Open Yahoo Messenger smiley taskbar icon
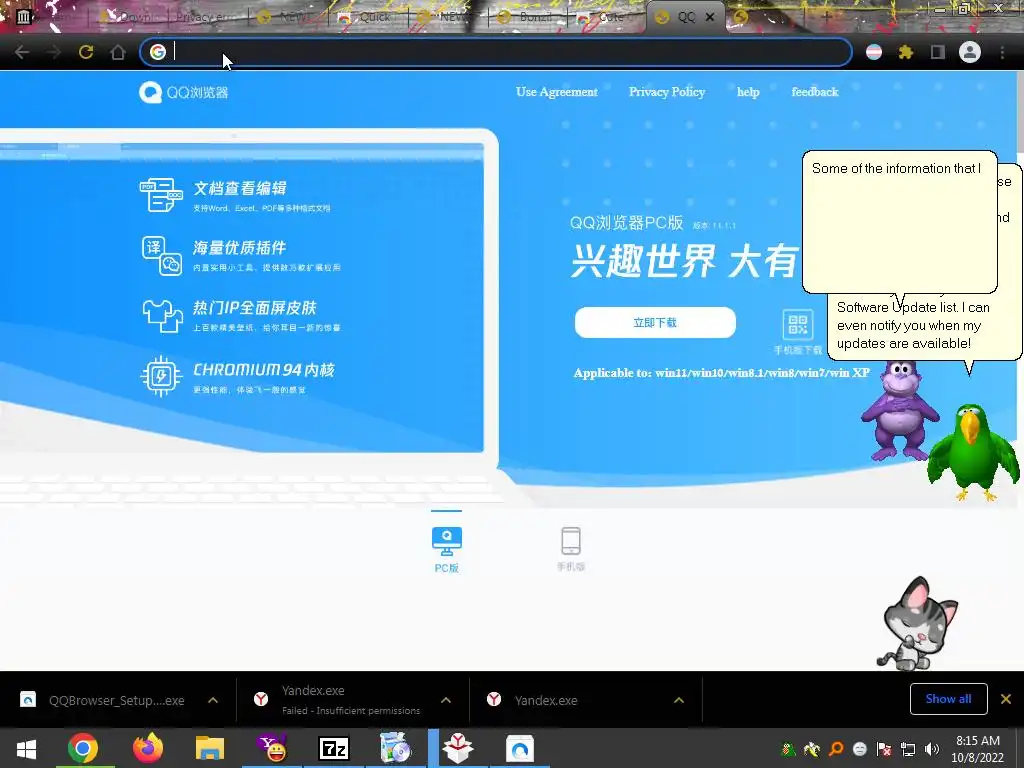 (272, 748)
